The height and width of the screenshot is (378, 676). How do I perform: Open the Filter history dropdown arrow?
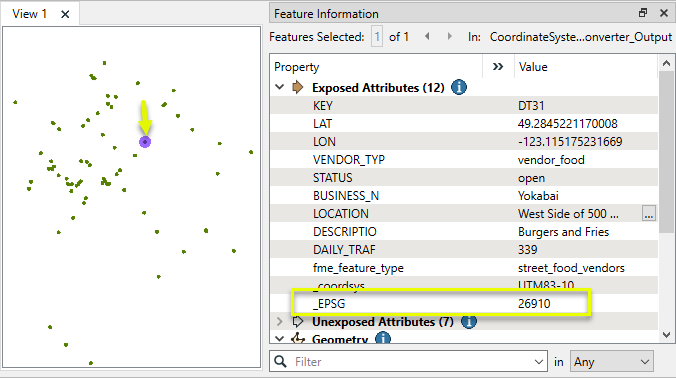coord(538,362)
